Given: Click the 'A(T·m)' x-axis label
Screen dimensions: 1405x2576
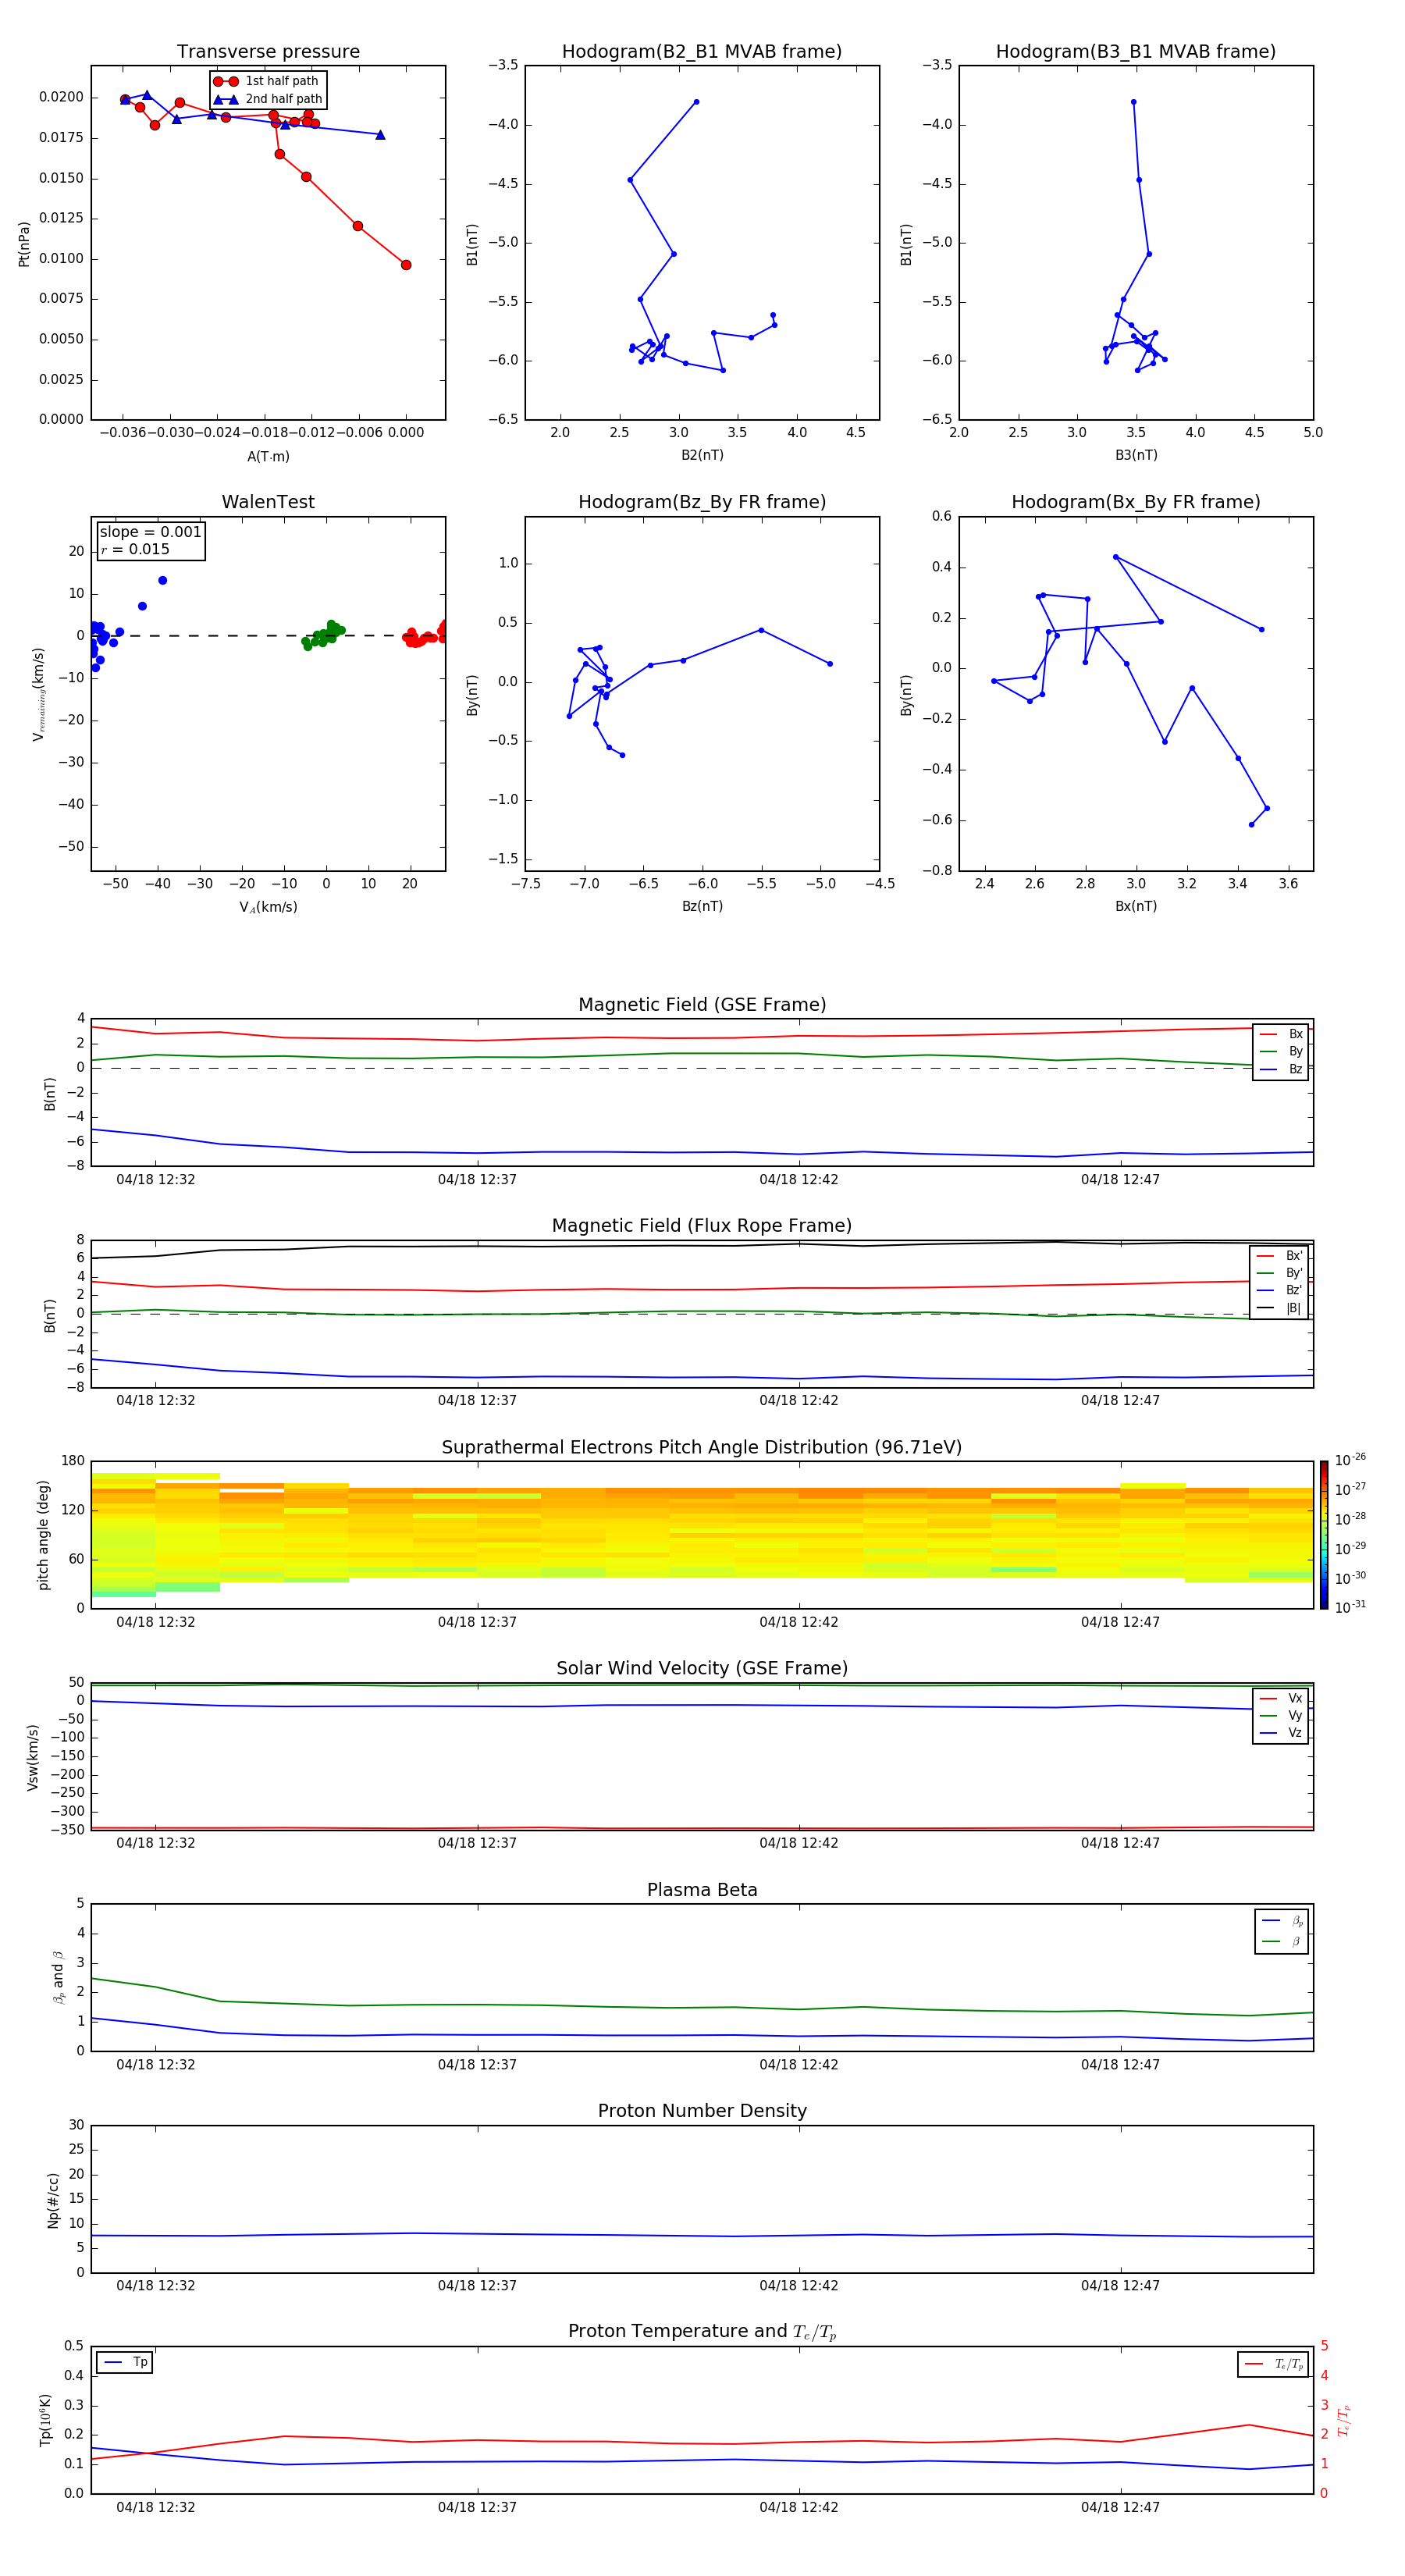Looking at the screenshot, I should [268, 456].
